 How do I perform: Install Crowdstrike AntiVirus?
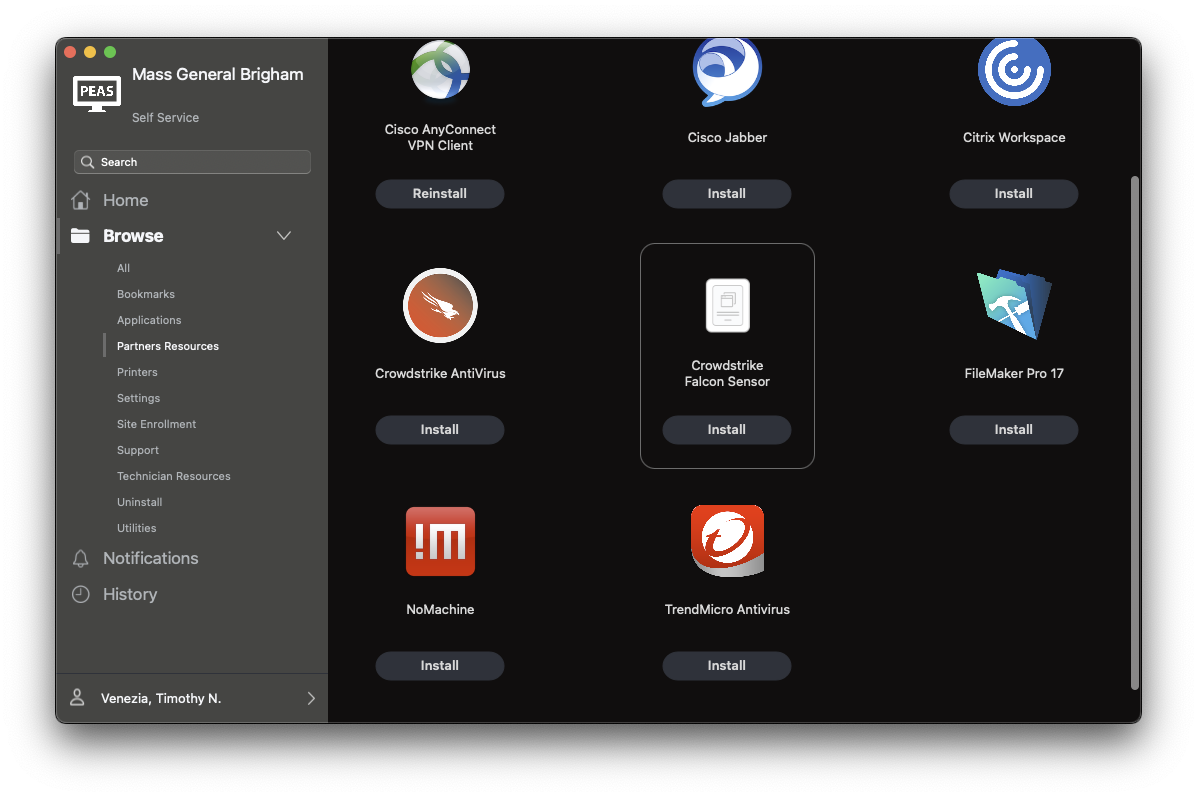click(440, 430)
